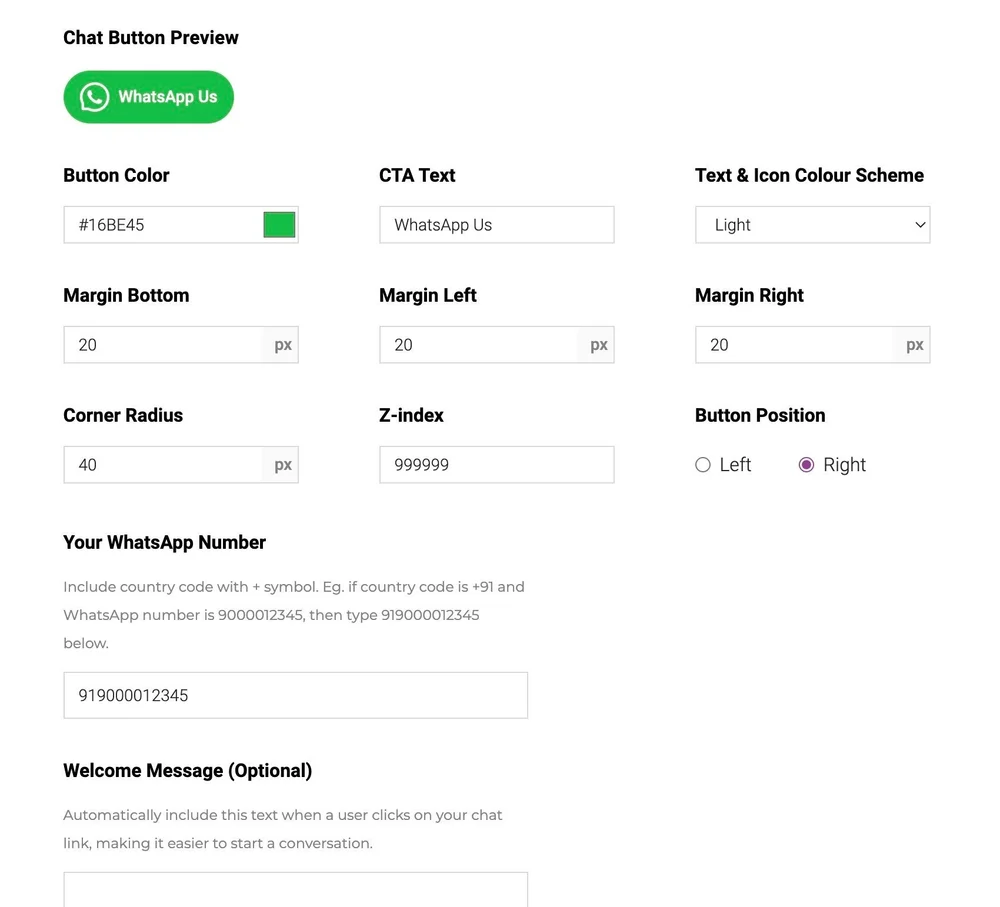This screenshot has width=1000, height=907.
Task: Select the Left button position
Action: (703, 465)
